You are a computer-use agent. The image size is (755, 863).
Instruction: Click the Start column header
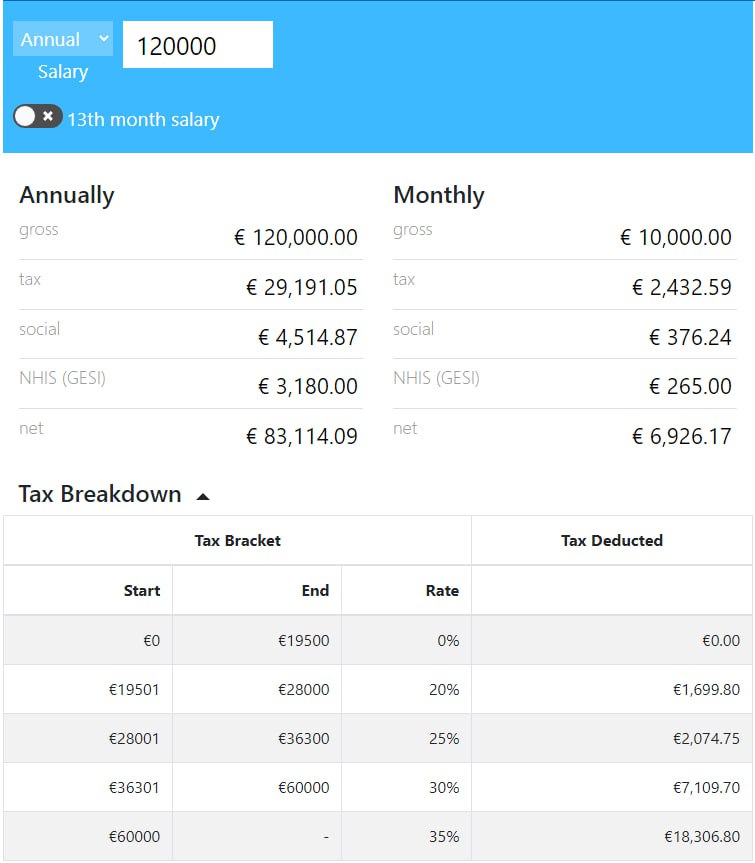tap(142, 591)
